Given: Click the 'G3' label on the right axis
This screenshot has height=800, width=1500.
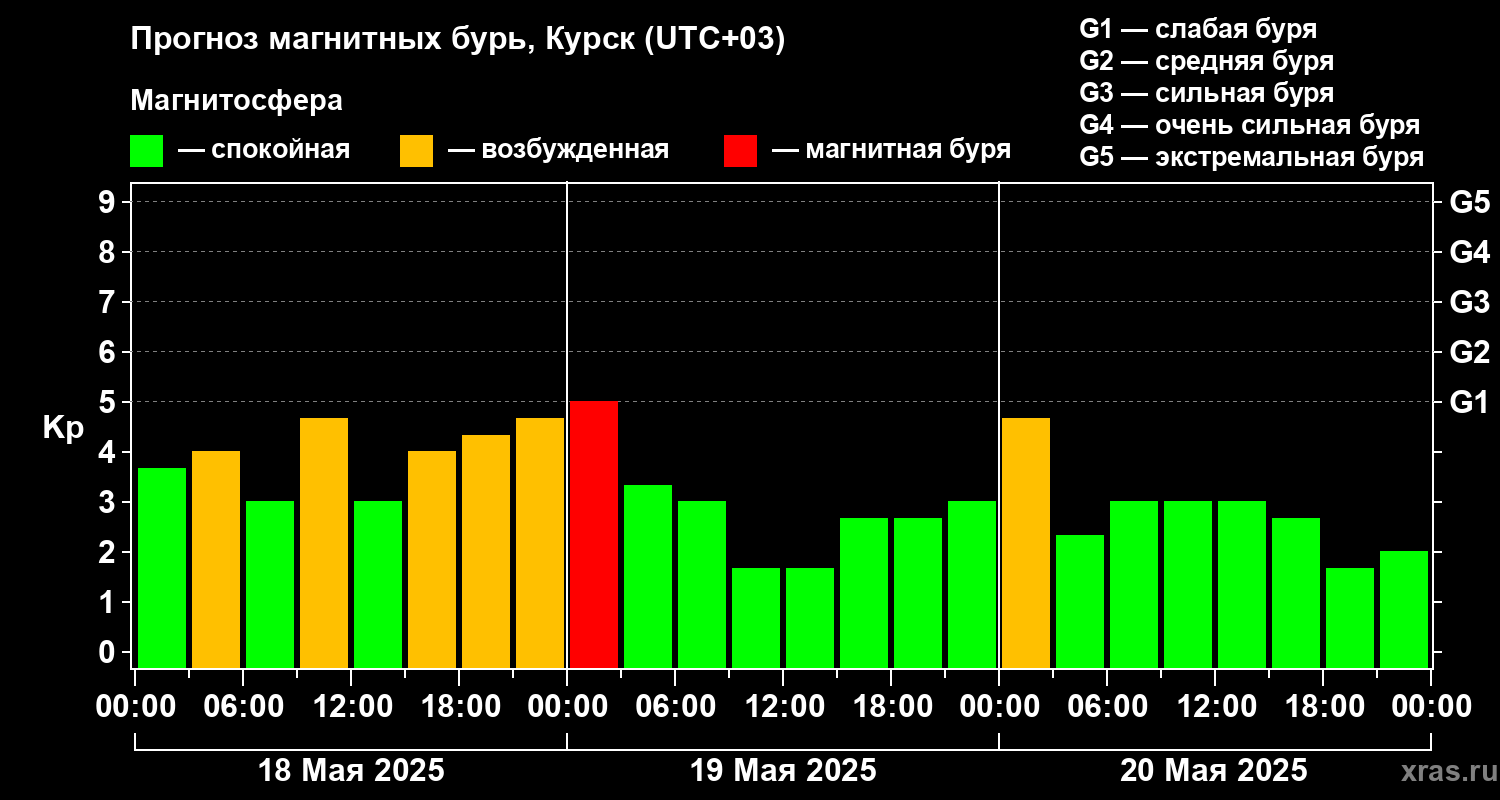Looking at the screenshot, I should click(1470, 302).
